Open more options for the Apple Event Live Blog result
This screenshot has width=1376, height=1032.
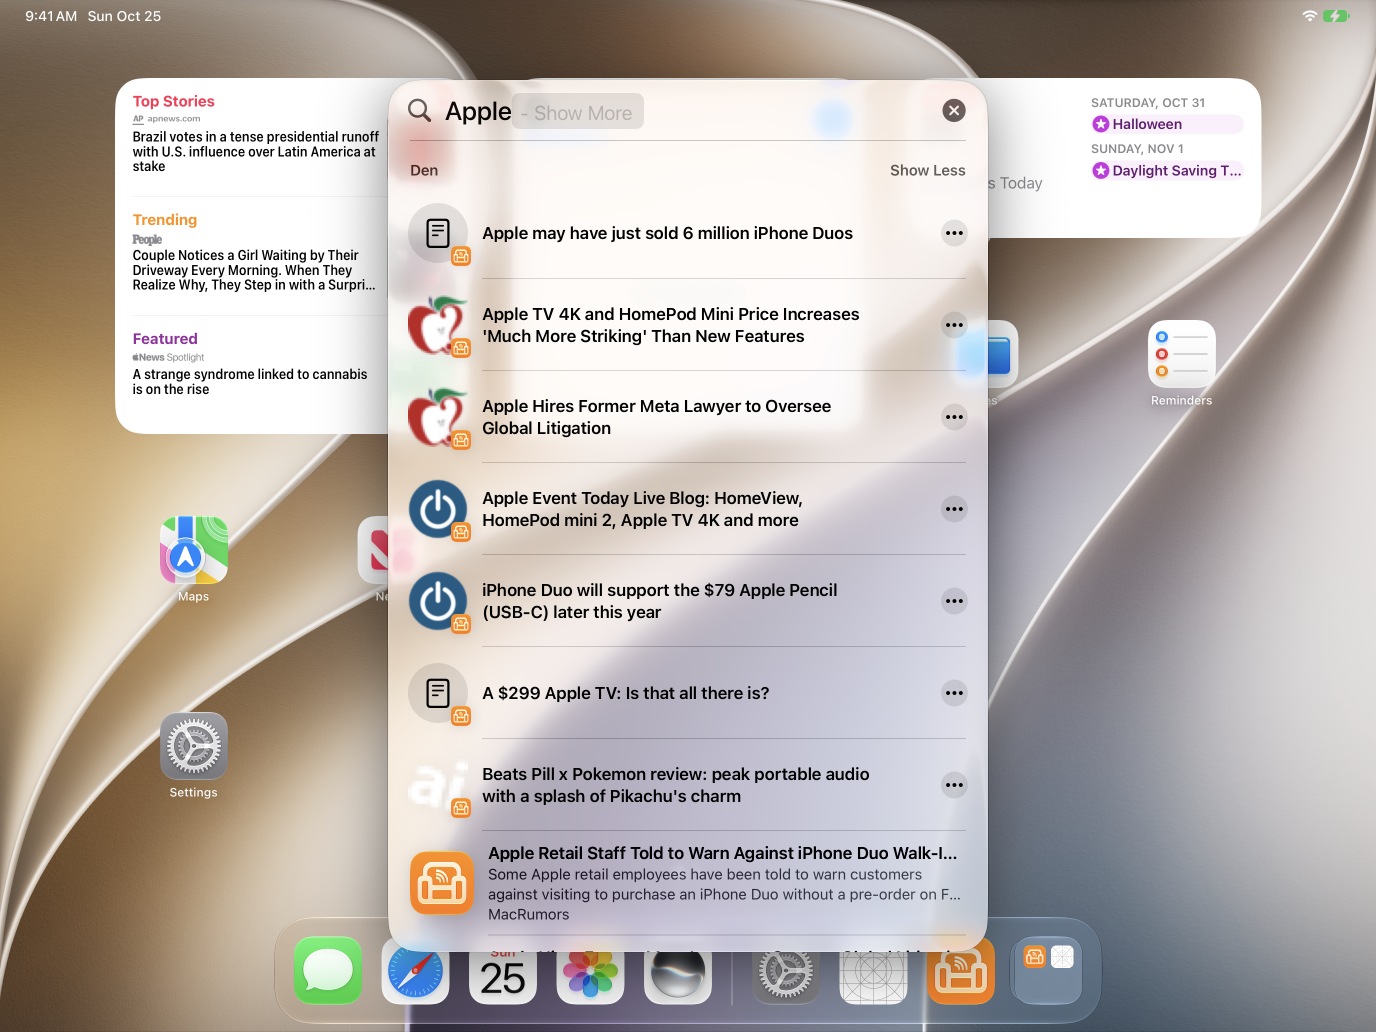(955, 509)
